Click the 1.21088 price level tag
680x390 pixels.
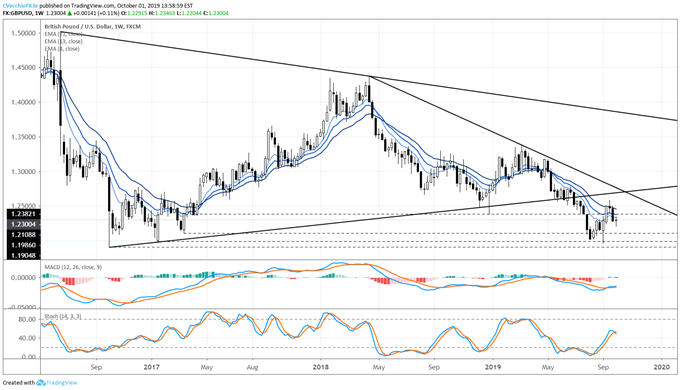tap(24, 235)
